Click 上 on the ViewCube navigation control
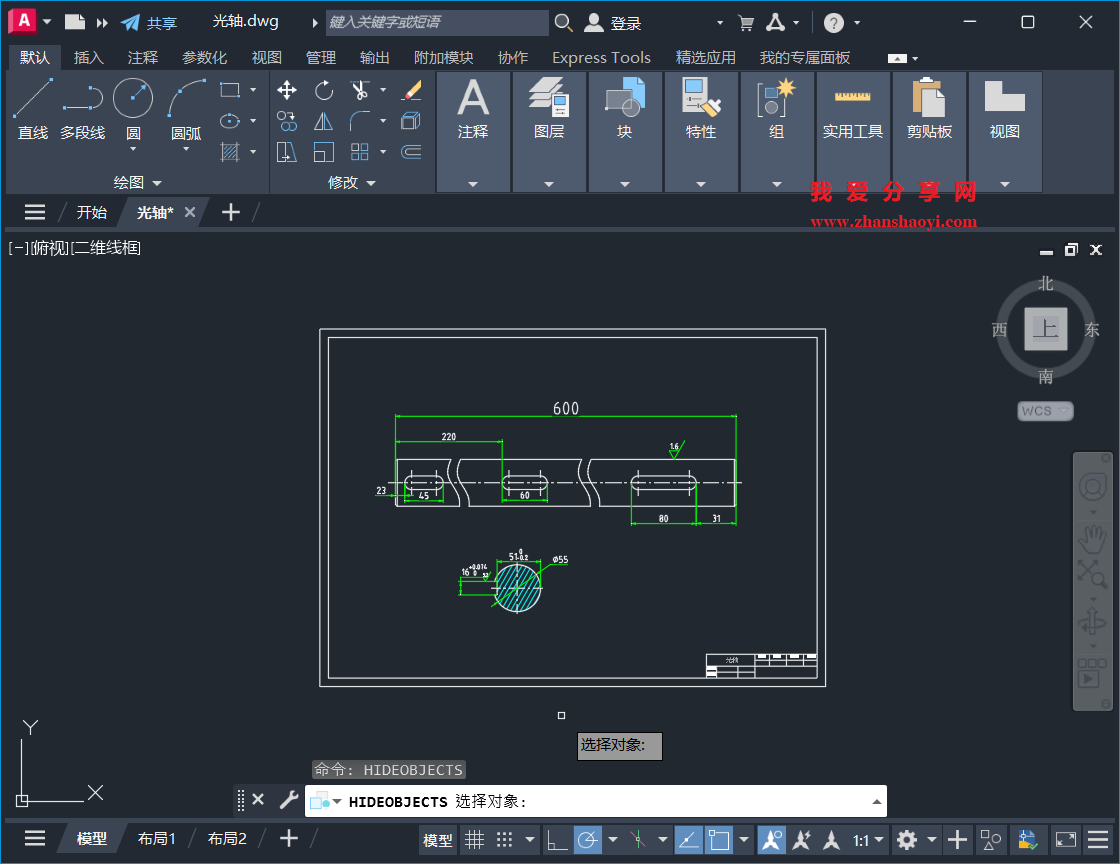The image size is (1120, 864). [1044, 328]
